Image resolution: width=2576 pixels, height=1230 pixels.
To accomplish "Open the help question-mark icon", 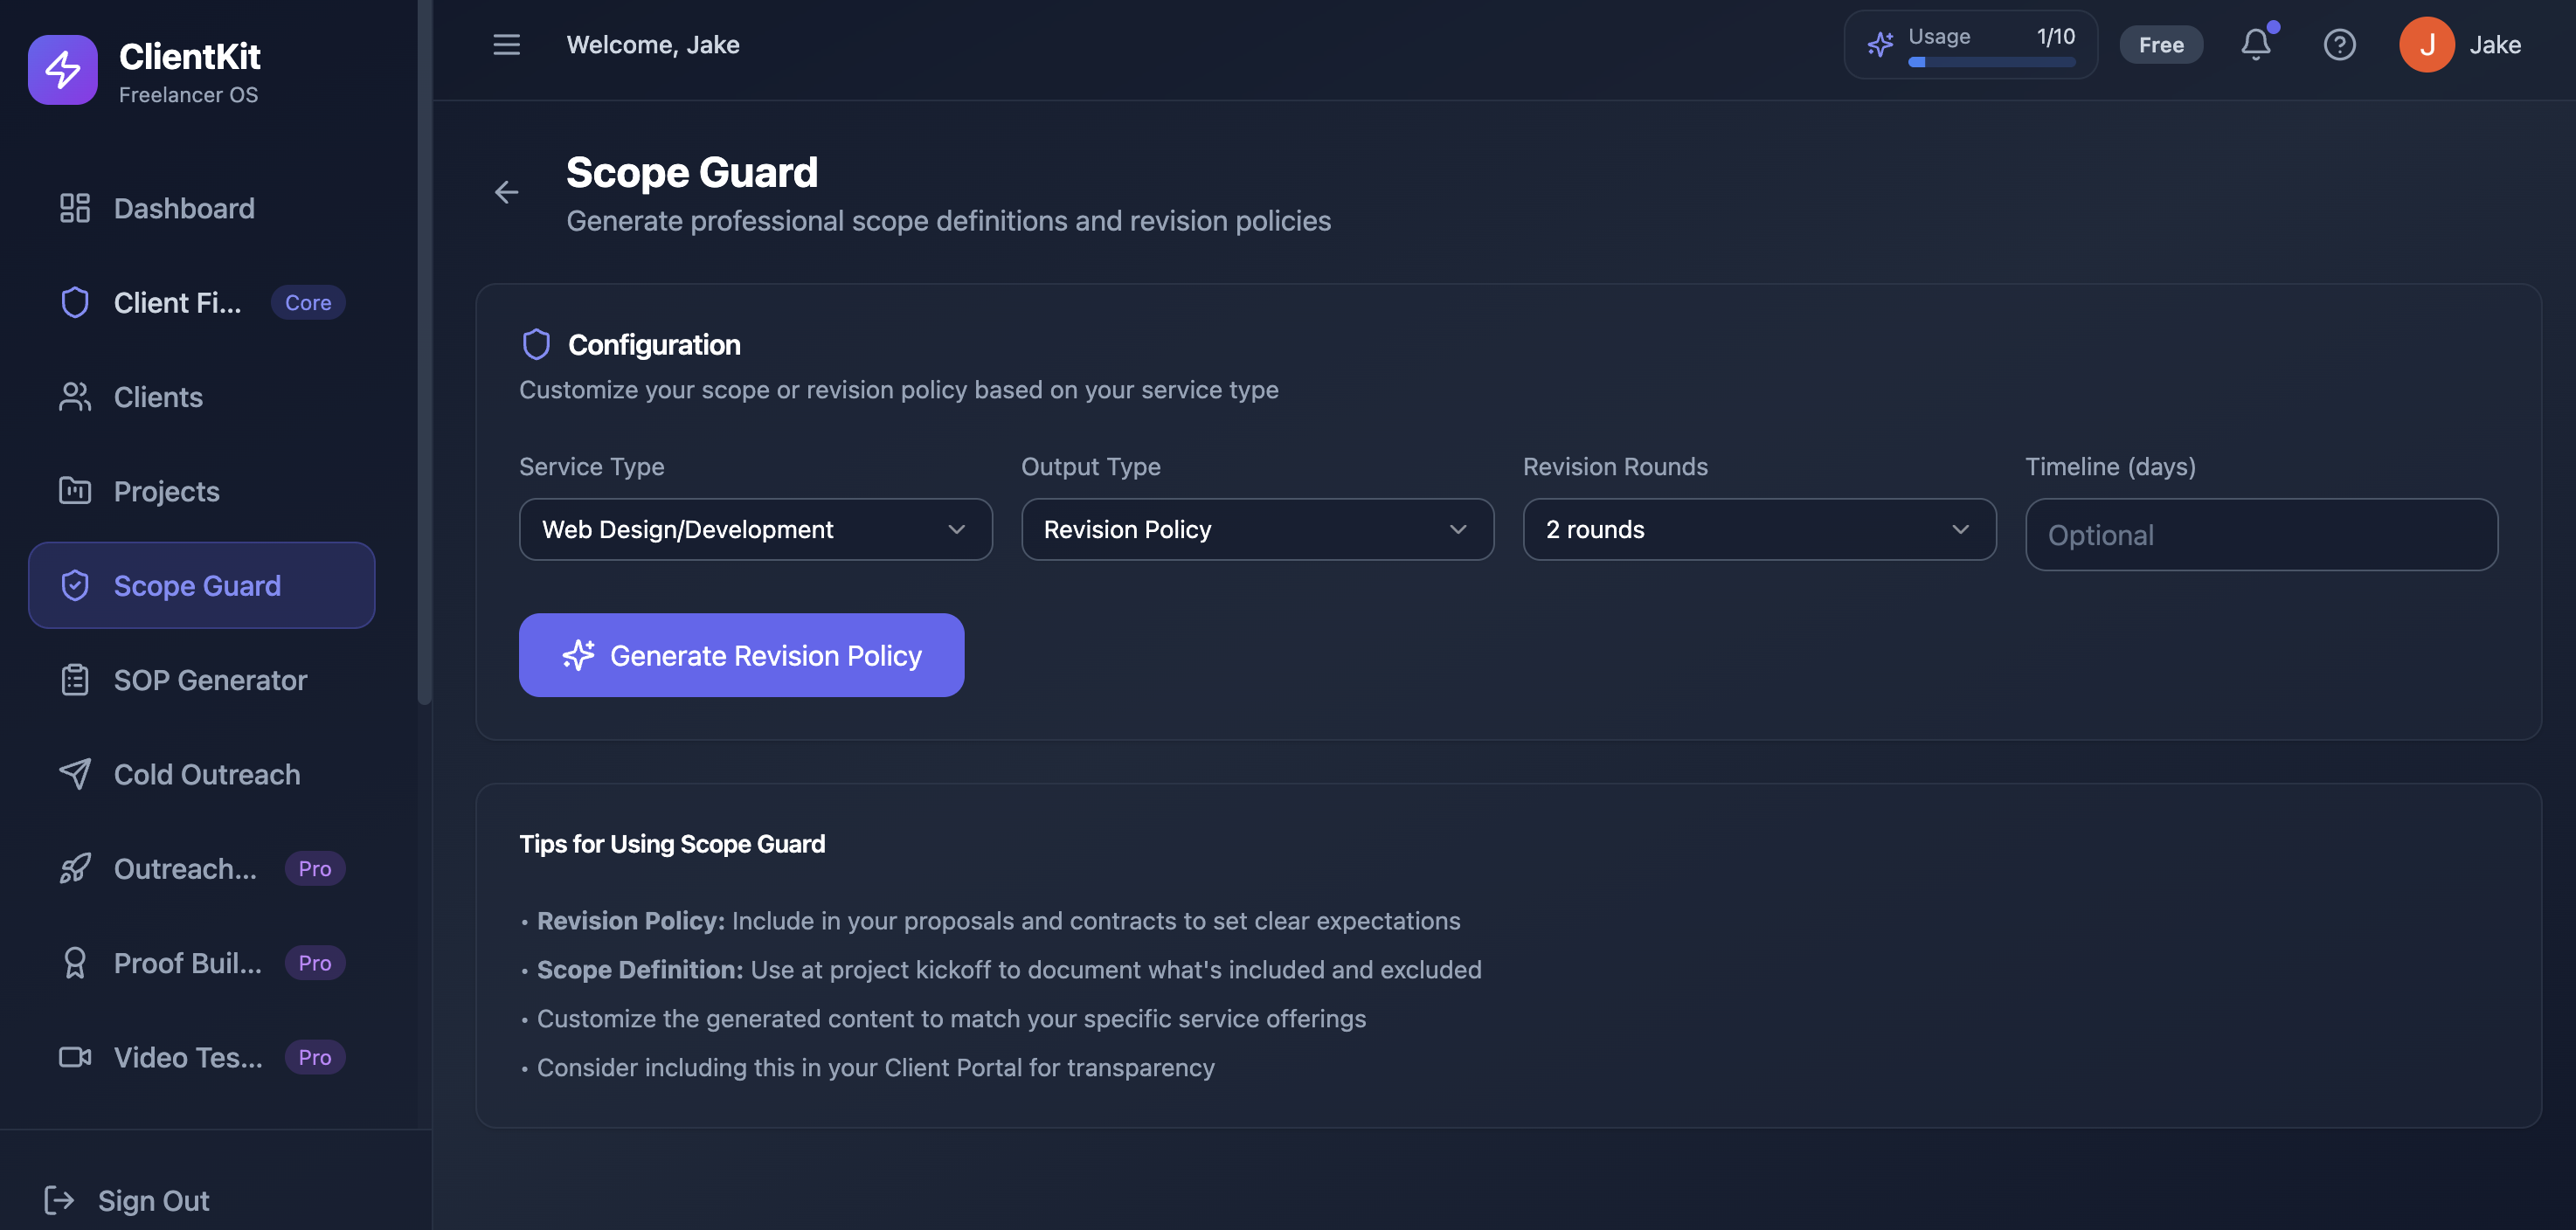I will tap(2340, 44).
